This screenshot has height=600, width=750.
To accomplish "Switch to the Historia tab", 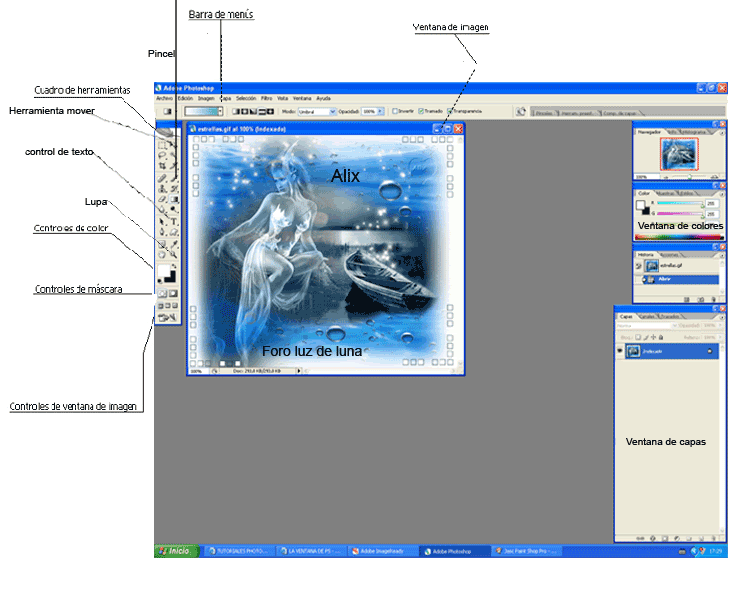I will click(647, 255).
